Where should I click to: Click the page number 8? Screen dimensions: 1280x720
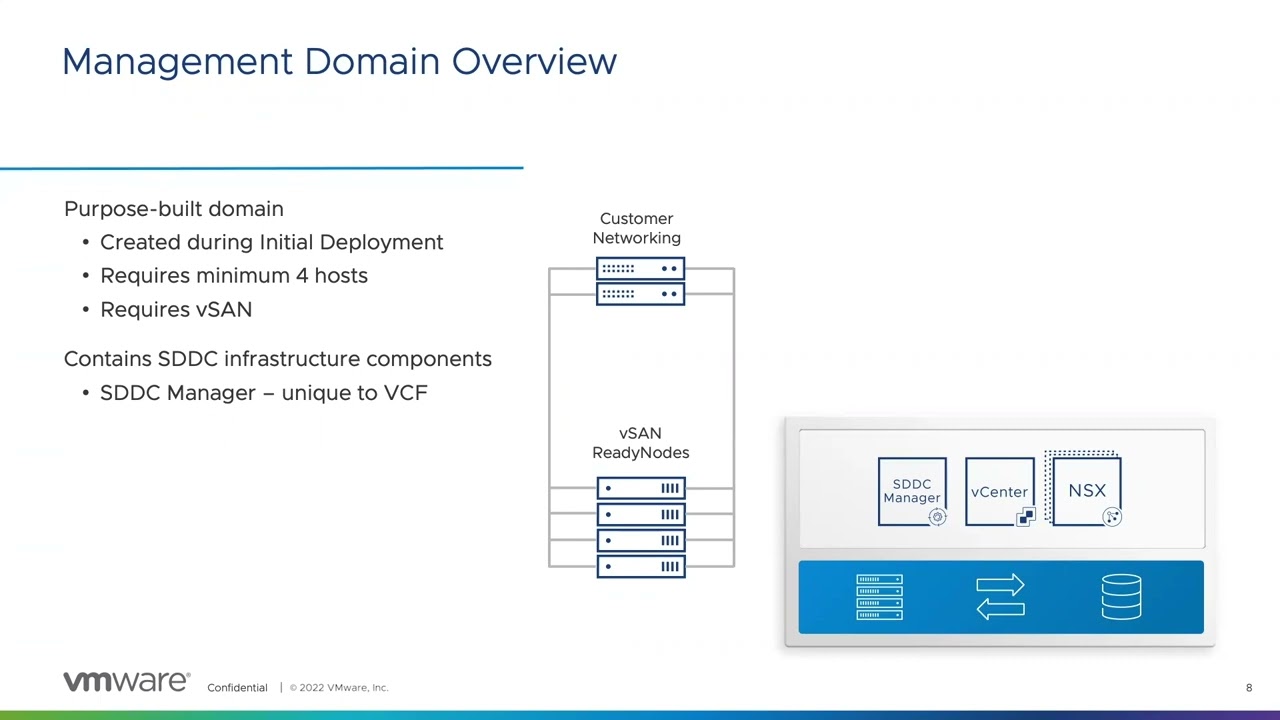(1249, 687)
